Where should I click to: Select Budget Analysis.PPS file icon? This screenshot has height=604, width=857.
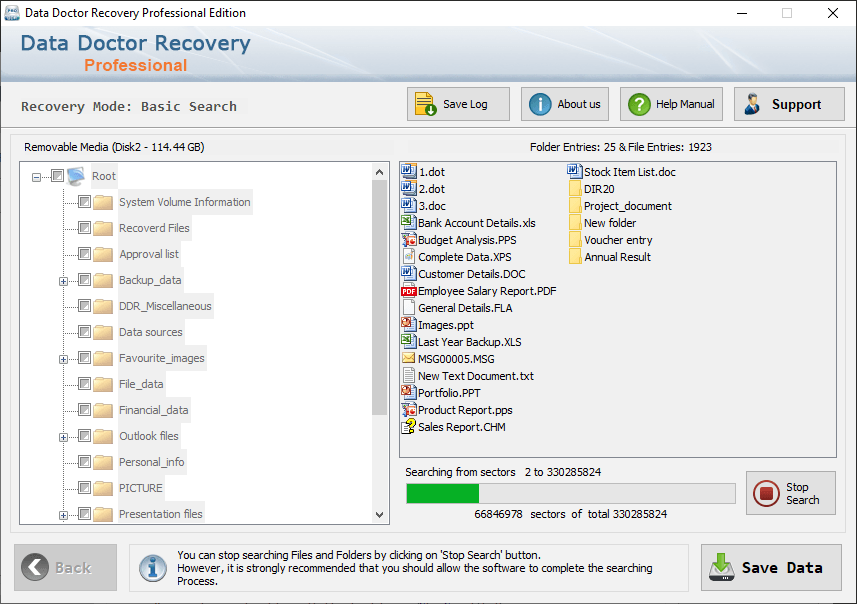click(x=409, y=239)
